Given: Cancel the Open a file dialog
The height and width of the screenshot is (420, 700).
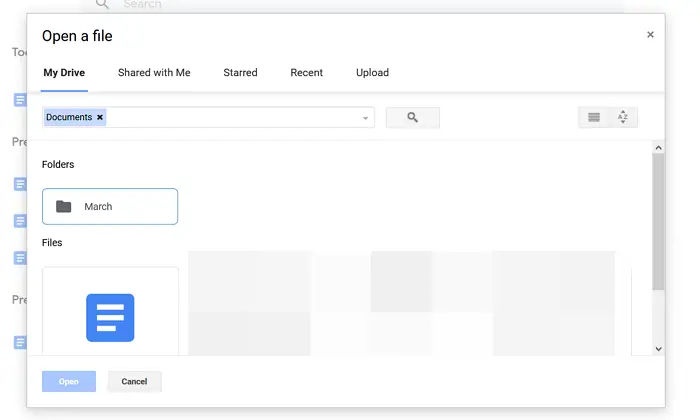Looking at the screenshot, I should click(x=134, y=382).
